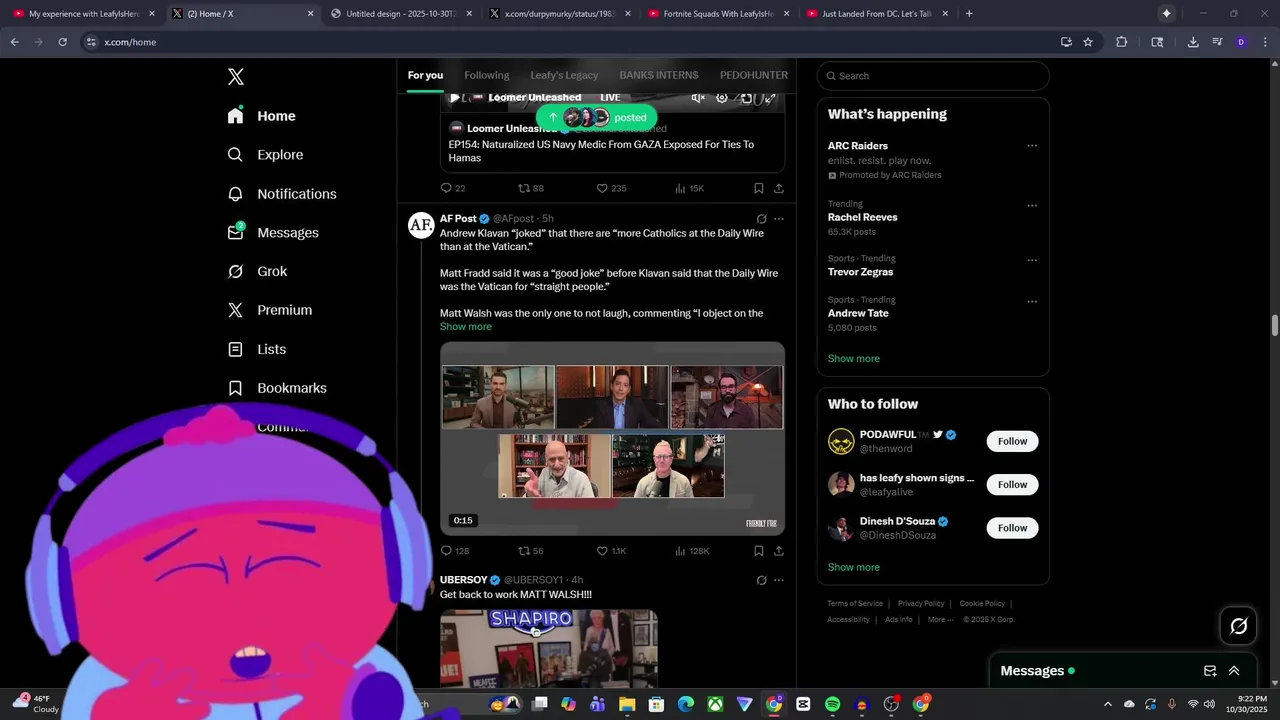Open options for the Trevor Zegras trend
1280x720 pixels.
pos(1032,260)
